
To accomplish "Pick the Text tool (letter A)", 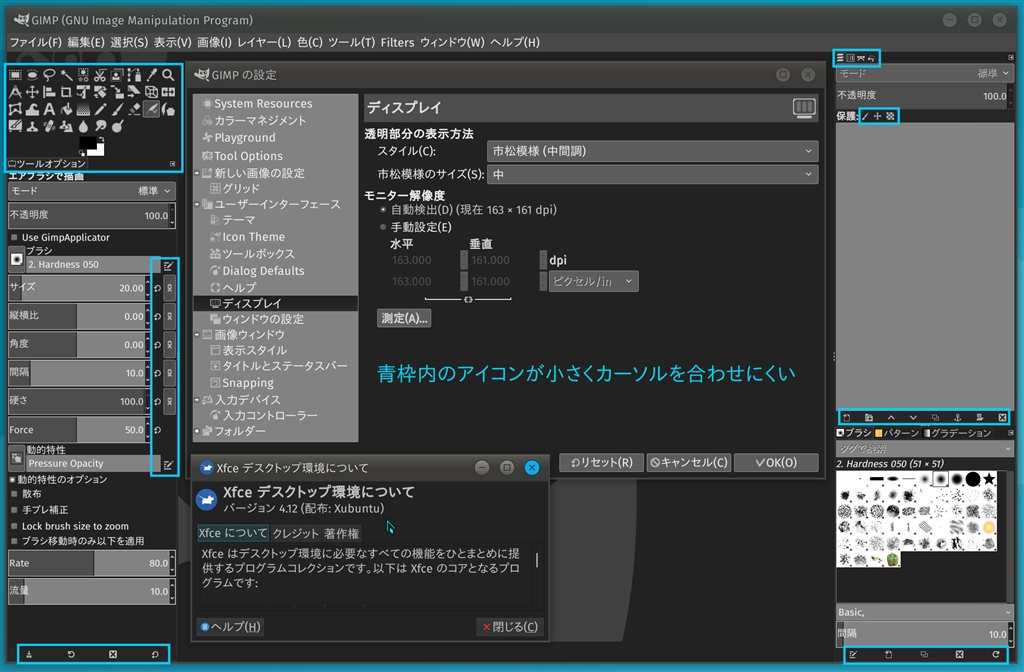I will point(49,109).
